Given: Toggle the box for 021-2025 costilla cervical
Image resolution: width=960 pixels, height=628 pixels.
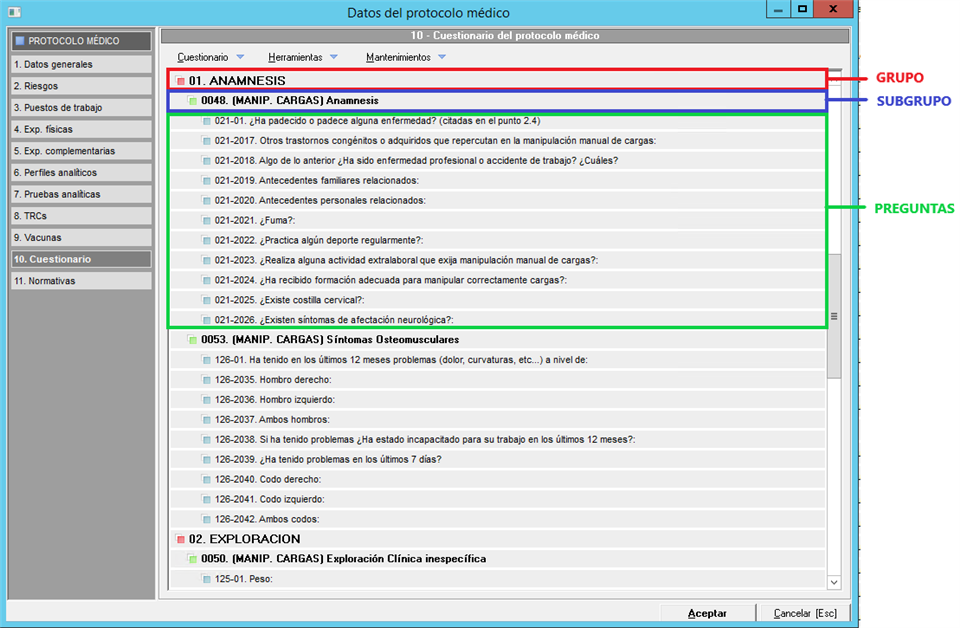Looking at the screenshot, I should coord(207,300).
